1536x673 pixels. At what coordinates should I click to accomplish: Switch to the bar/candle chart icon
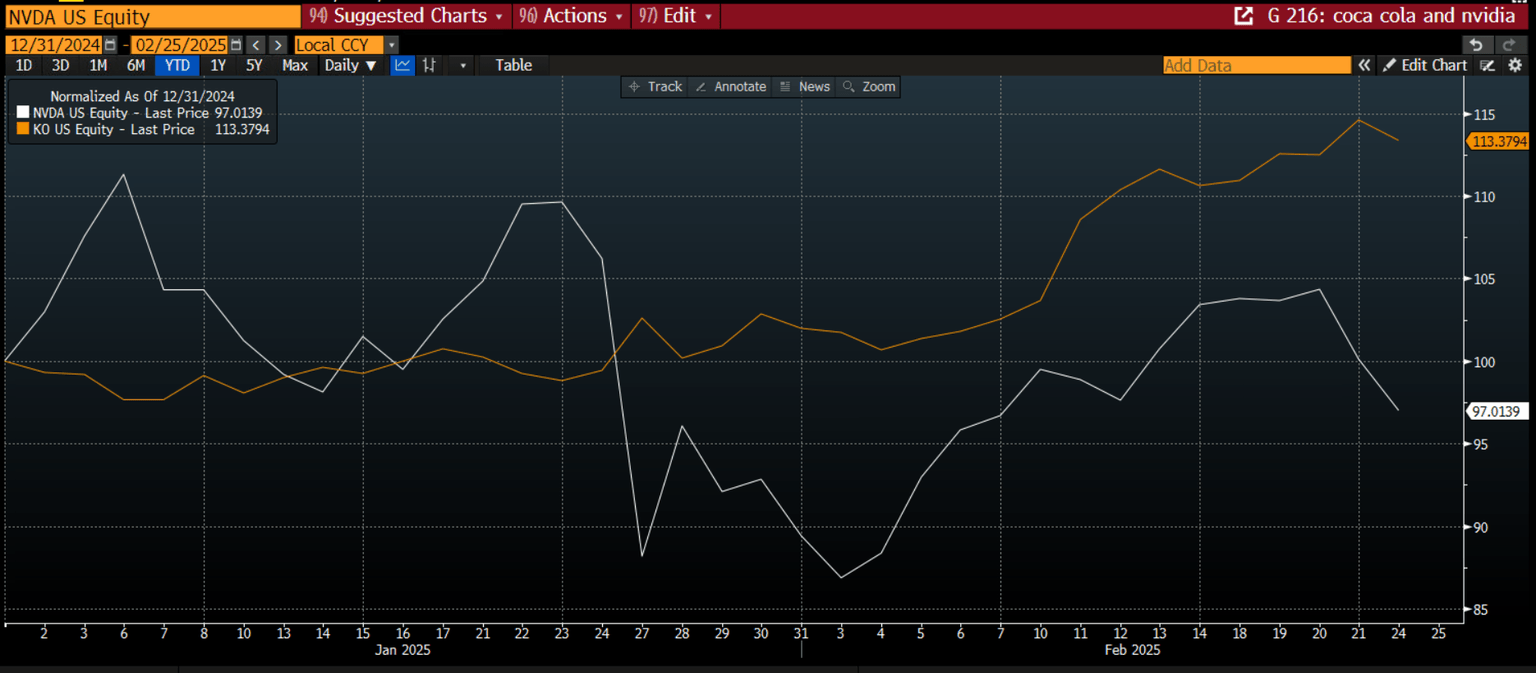point(430,65)
